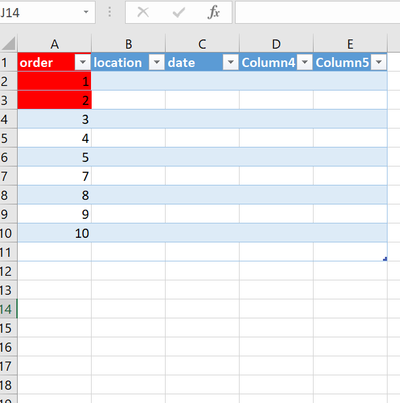Select highlighted row 14 header
Screen dimensions: 400x403
(x=8, y=309)
